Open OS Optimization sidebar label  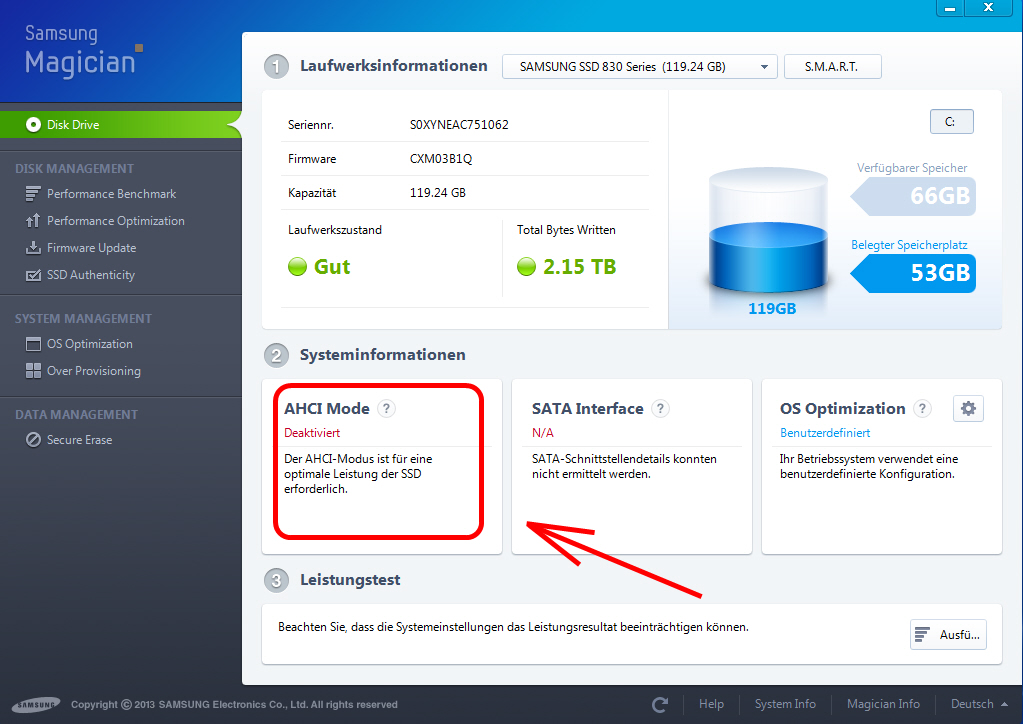89,344
